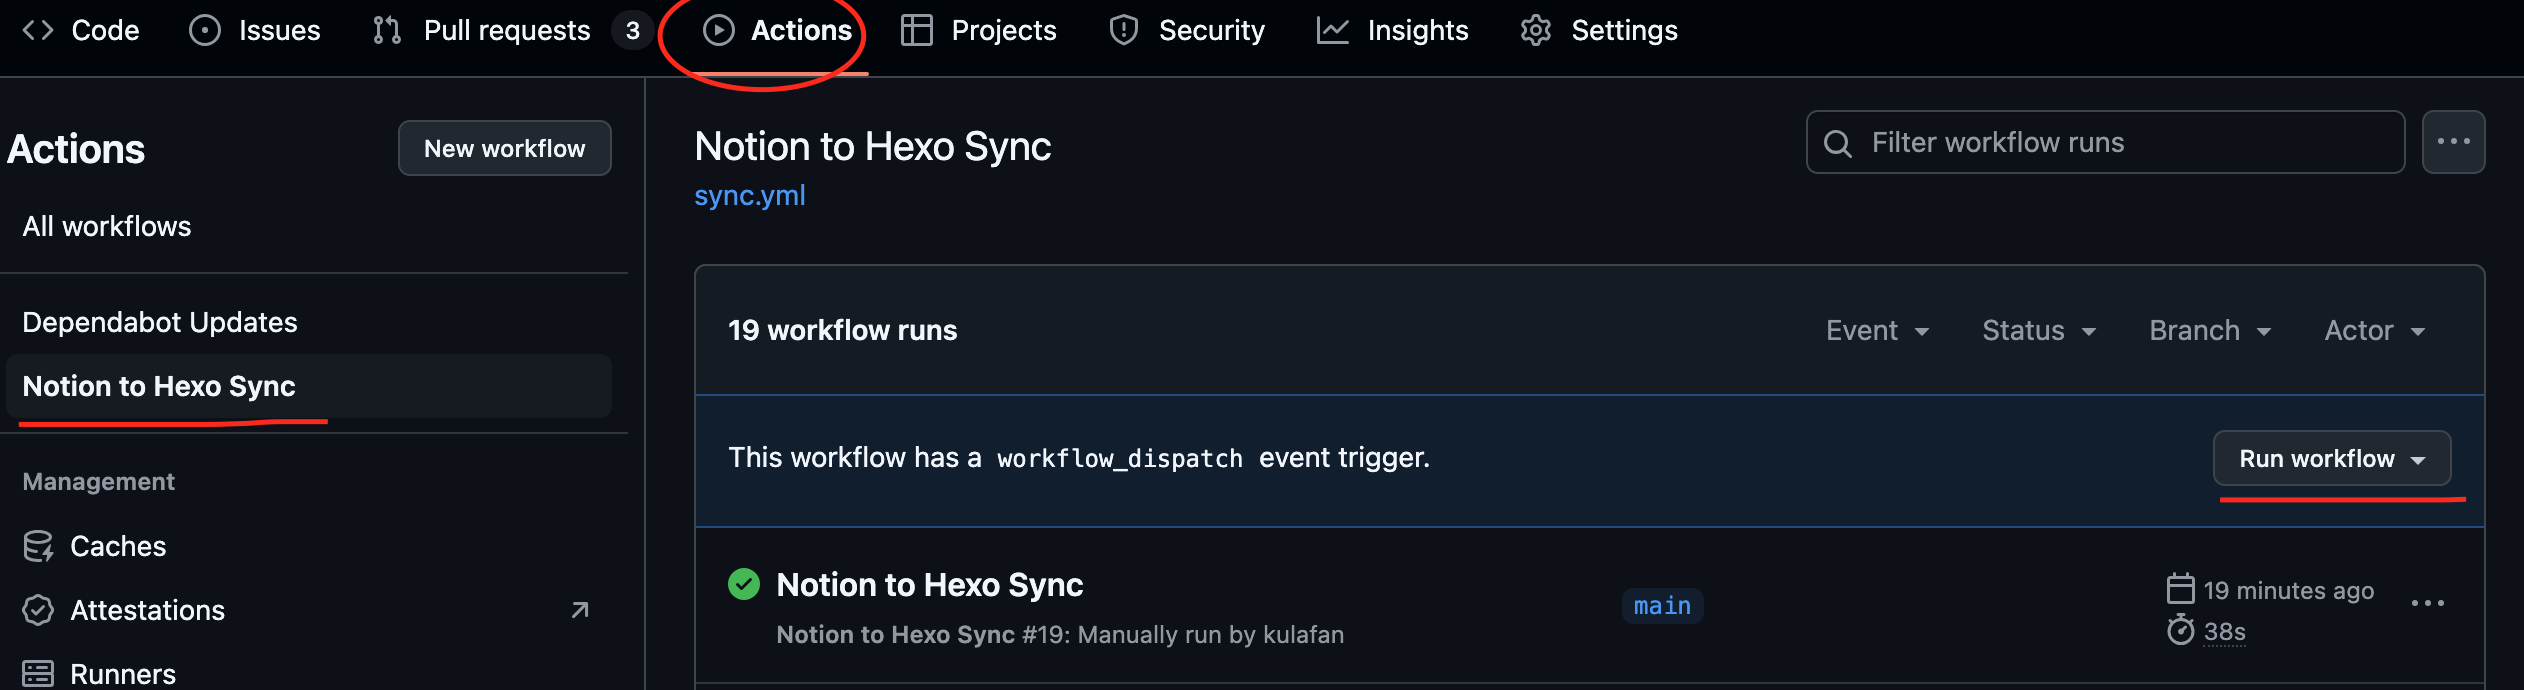Click the green success check icon
The image size is (2524, 690).
pos(744,584)
